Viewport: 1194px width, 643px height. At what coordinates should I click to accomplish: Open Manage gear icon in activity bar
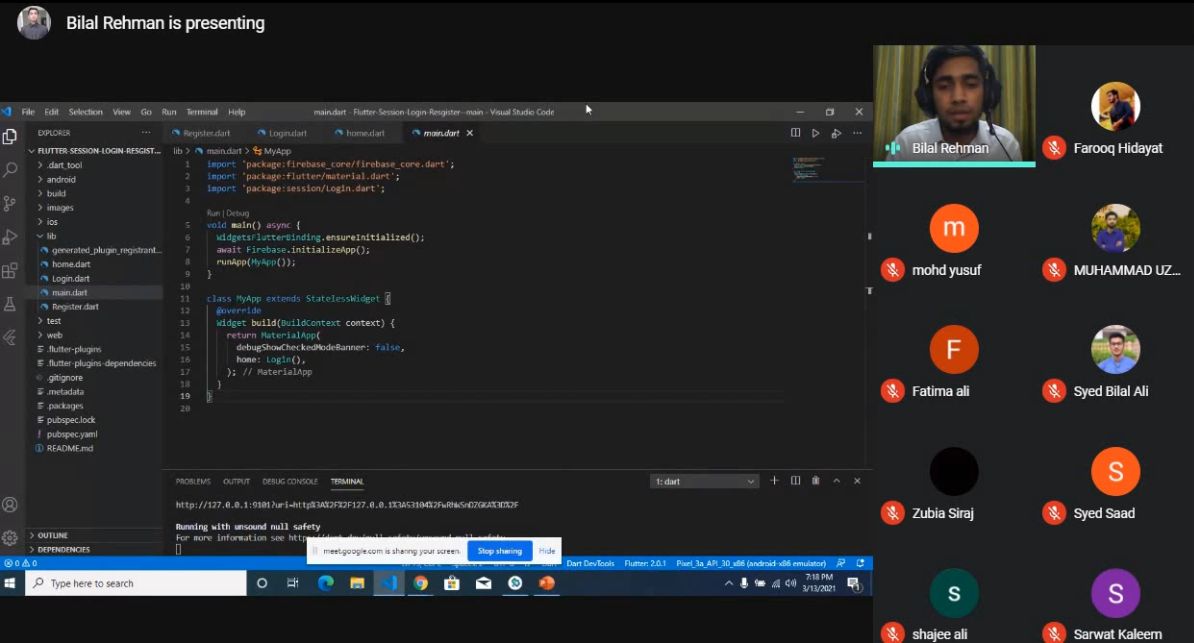coord(10,538)
